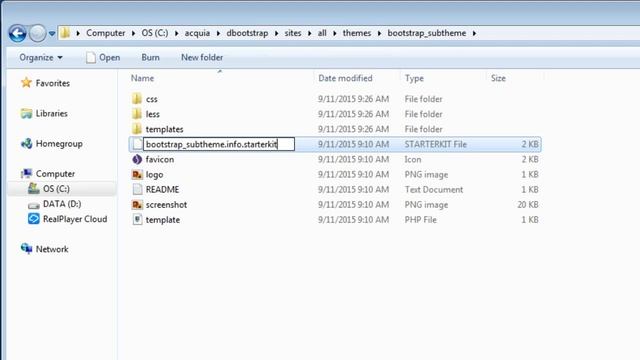Click inside the filename rename text box
The image size is (640, 360).
[219, 144]
